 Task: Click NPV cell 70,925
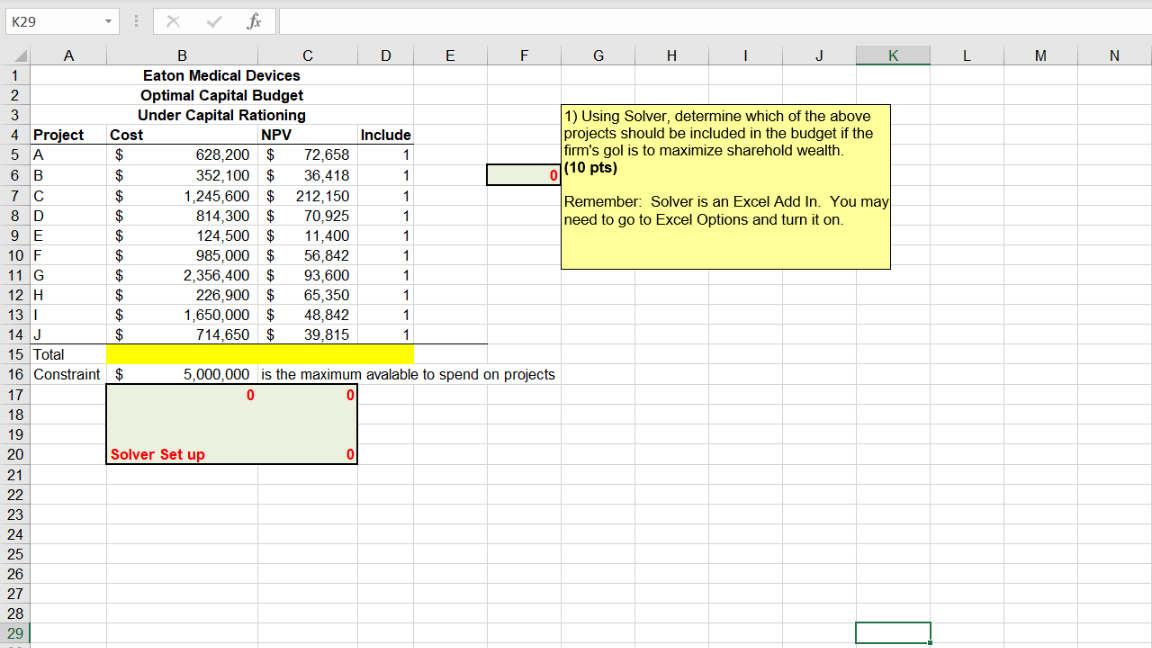[x=308, y=216]
